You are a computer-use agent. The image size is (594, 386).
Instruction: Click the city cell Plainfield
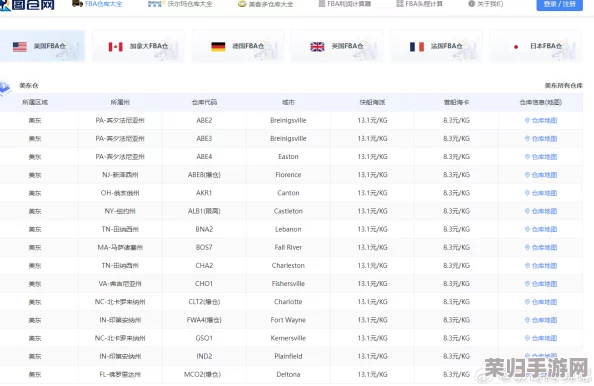(x=288, y=356)
